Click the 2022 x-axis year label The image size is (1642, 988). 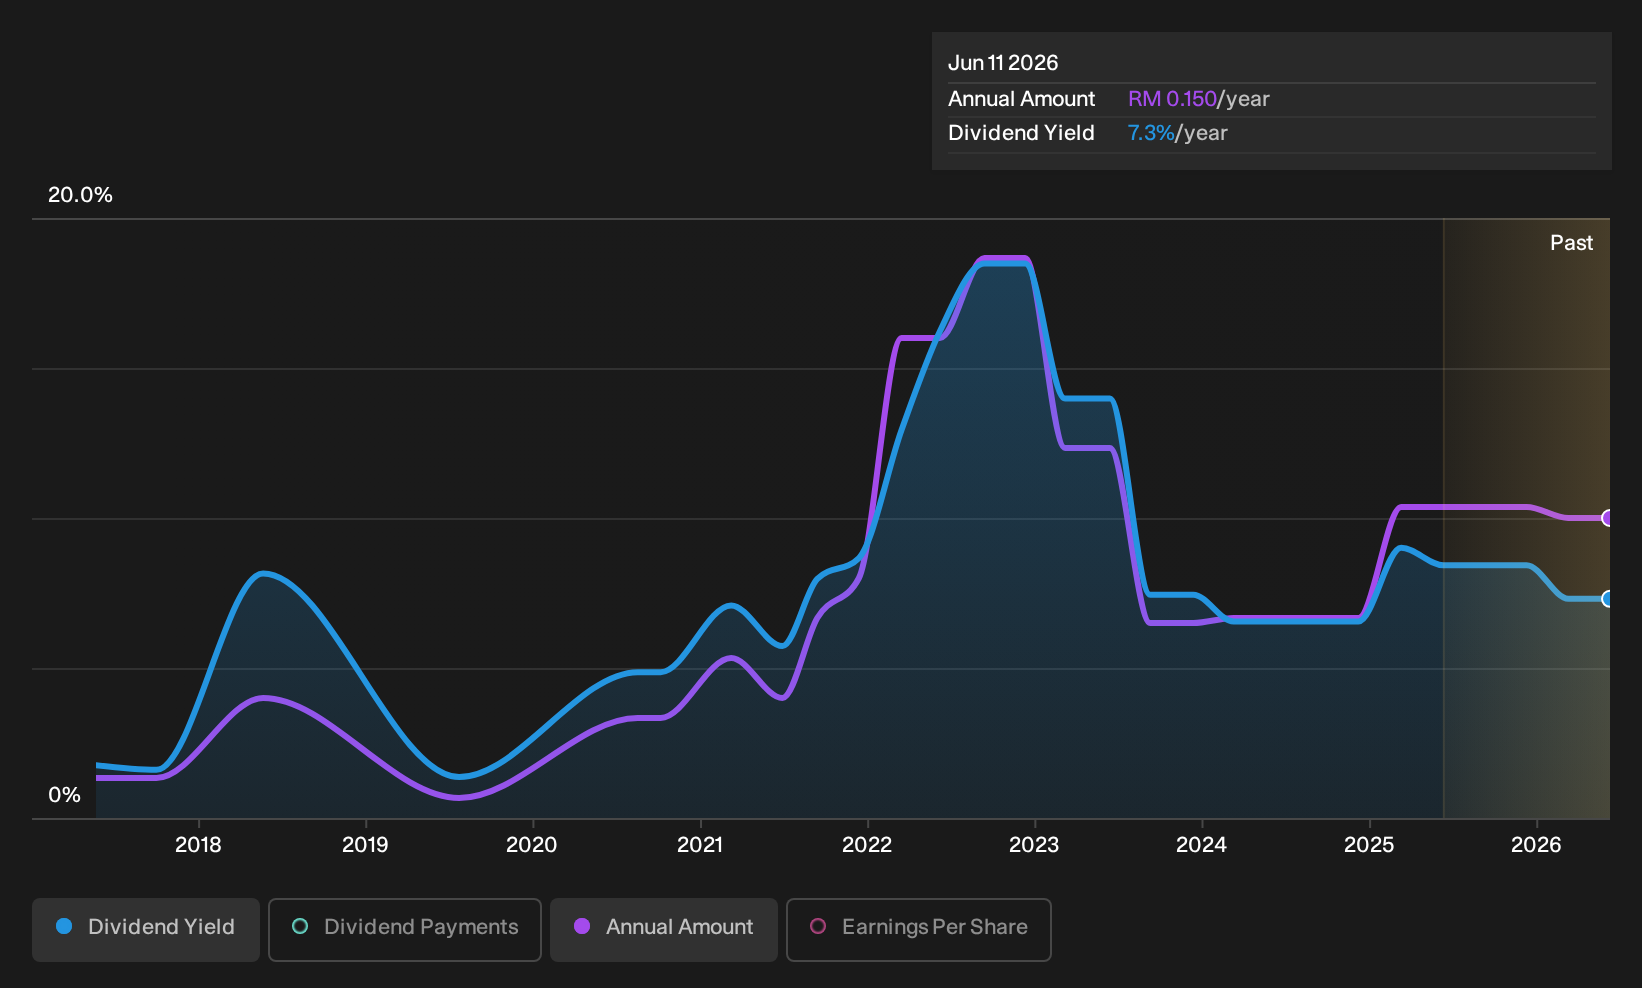point(867,845)
